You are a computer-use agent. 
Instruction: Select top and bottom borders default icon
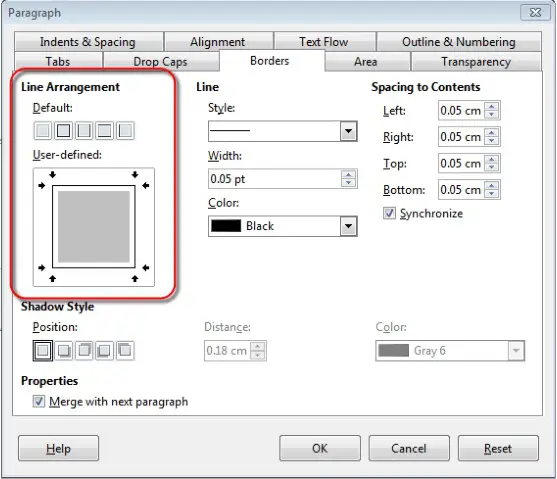(x=104, y=130)
